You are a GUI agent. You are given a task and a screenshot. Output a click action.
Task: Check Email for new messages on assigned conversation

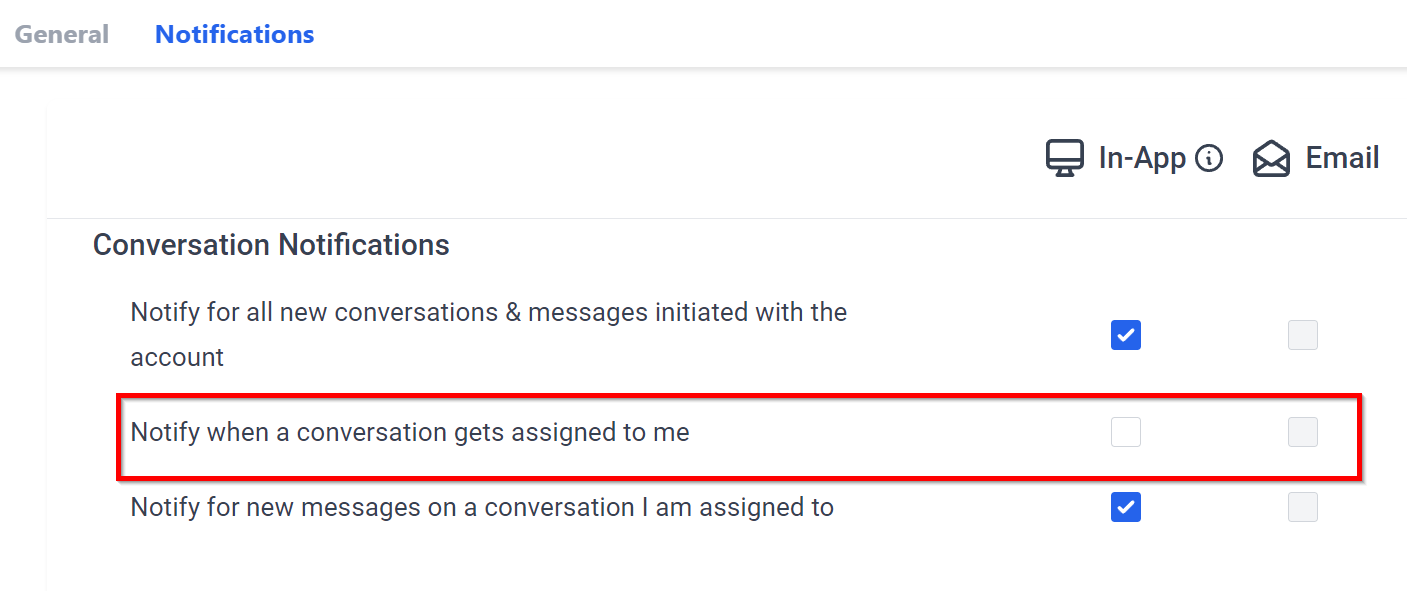click(1303, 507)
